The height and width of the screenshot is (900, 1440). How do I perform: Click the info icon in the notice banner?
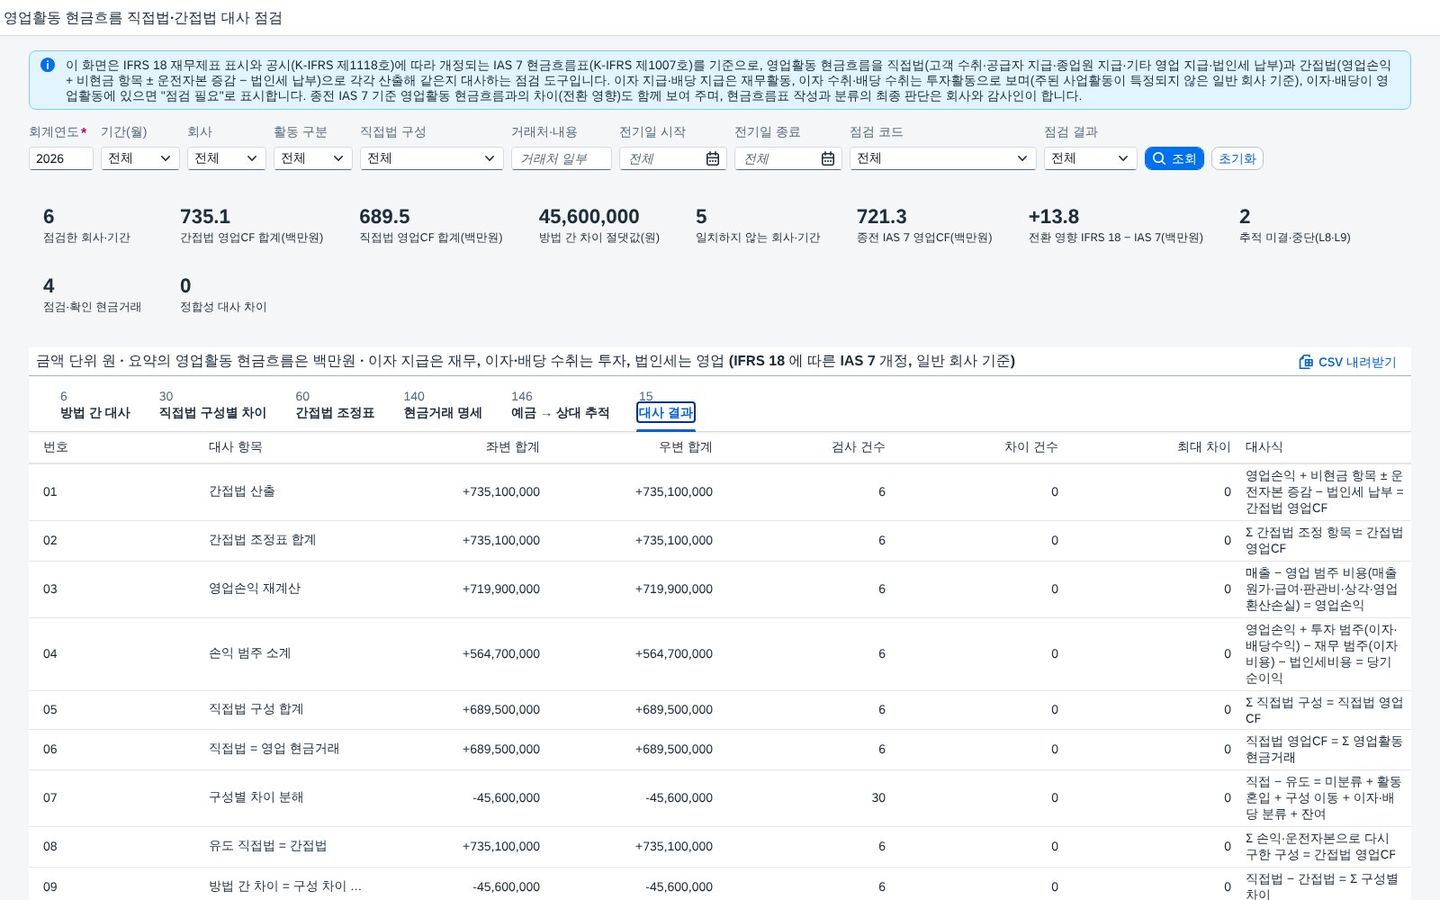pos(47,65)
